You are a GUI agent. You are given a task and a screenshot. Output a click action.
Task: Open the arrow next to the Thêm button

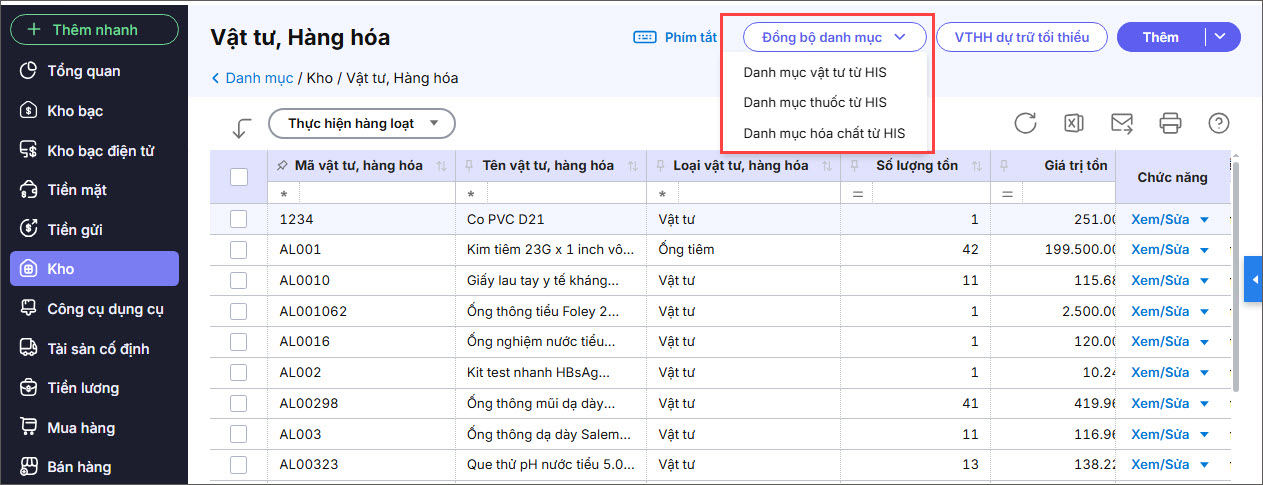(1221, 37)
